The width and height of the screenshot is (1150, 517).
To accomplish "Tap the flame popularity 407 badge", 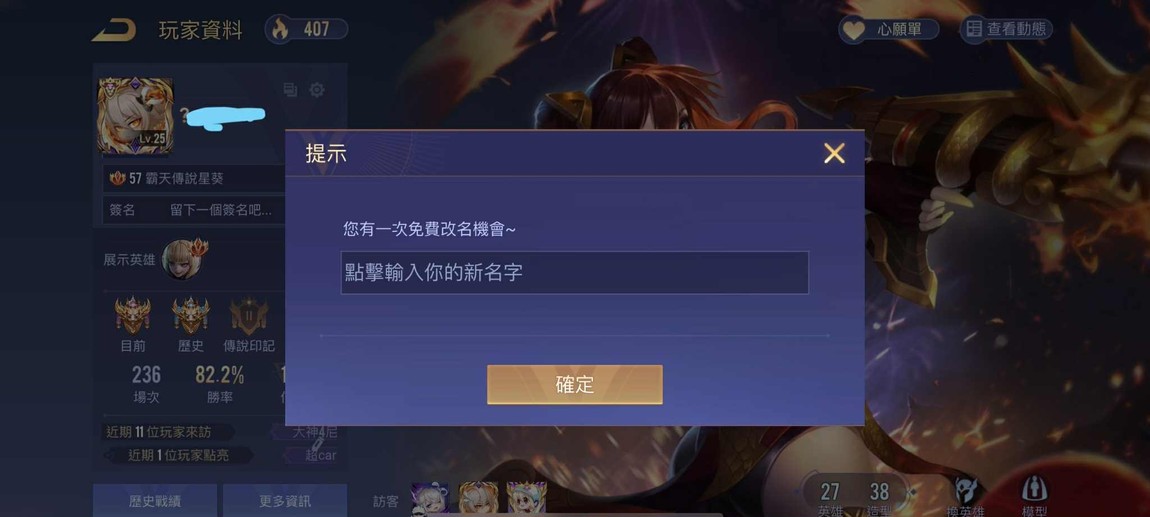I will click(307, 29).
